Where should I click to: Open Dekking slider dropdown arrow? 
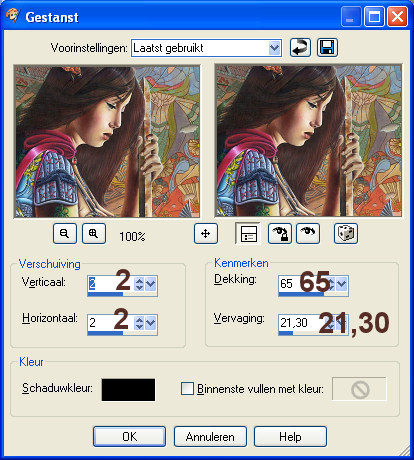coord(341,284)
